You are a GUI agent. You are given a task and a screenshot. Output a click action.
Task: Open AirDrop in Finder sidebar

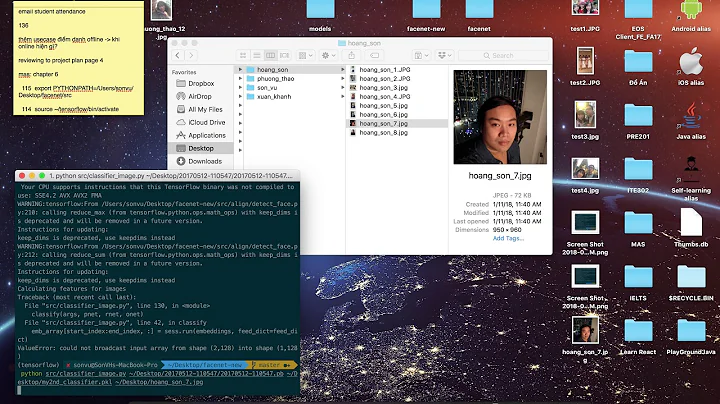(200, 96)
